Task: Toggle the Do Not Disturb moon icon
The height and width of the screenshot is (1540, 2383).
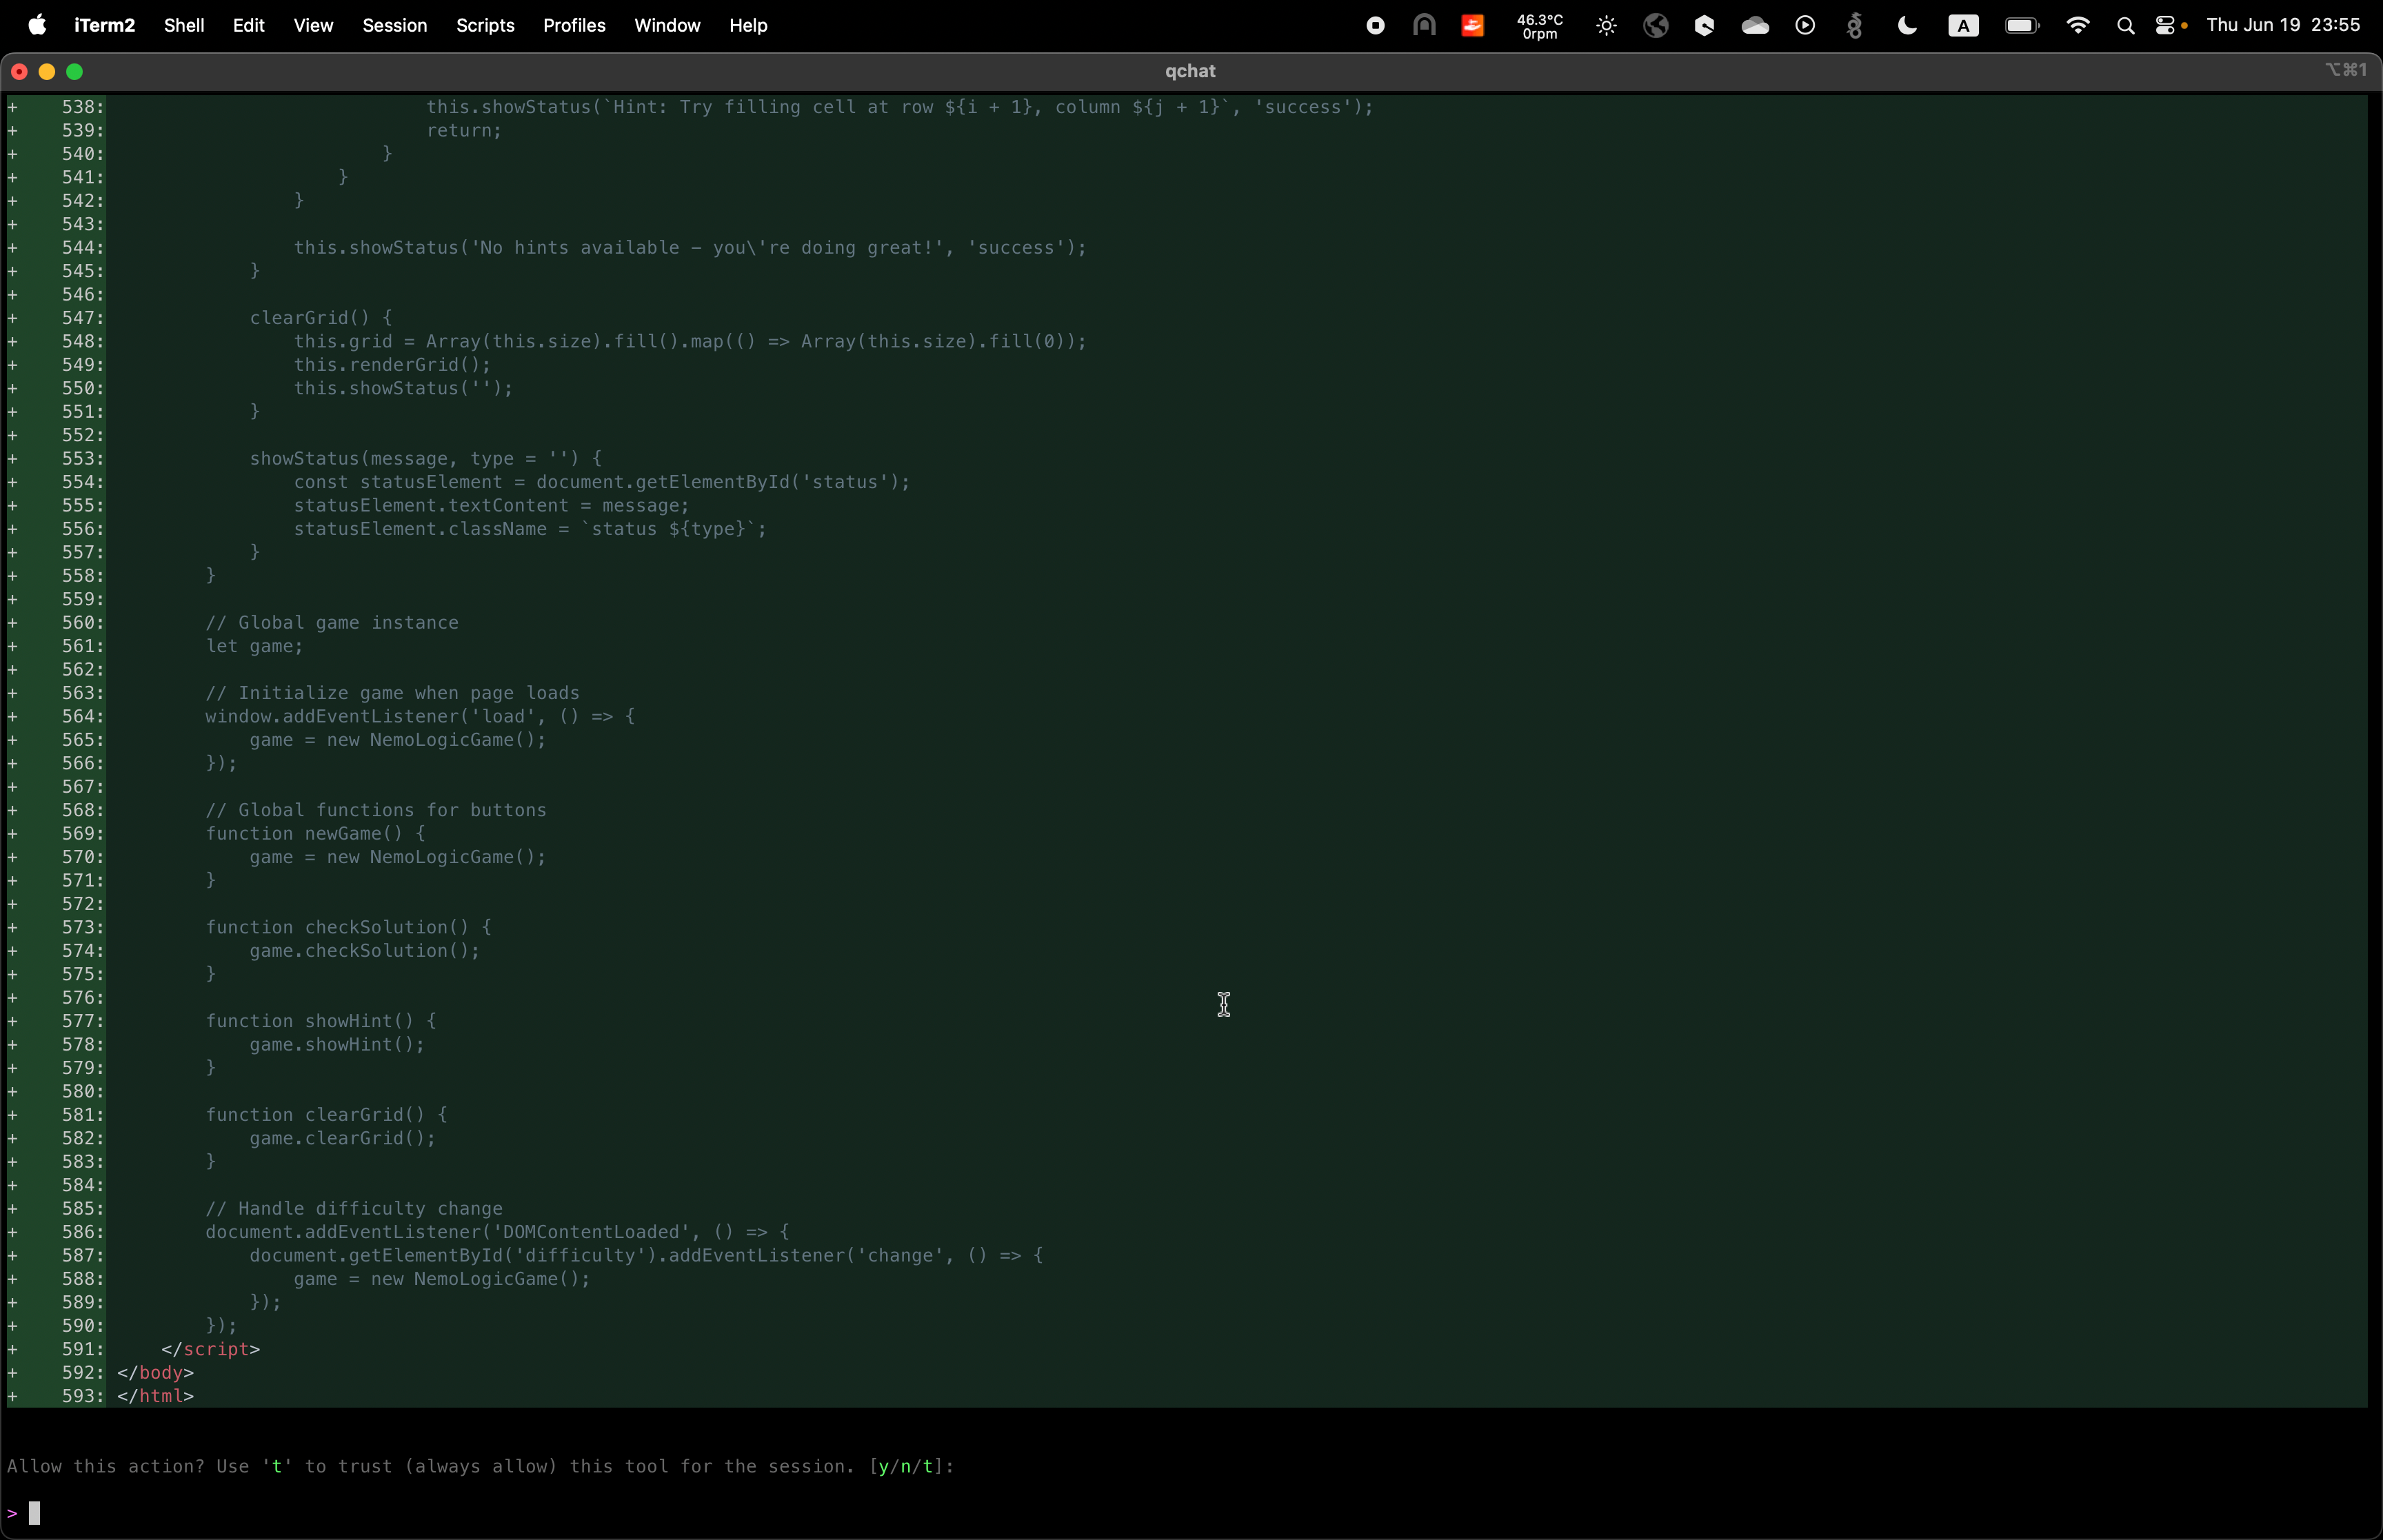Action: (1907, 26)
